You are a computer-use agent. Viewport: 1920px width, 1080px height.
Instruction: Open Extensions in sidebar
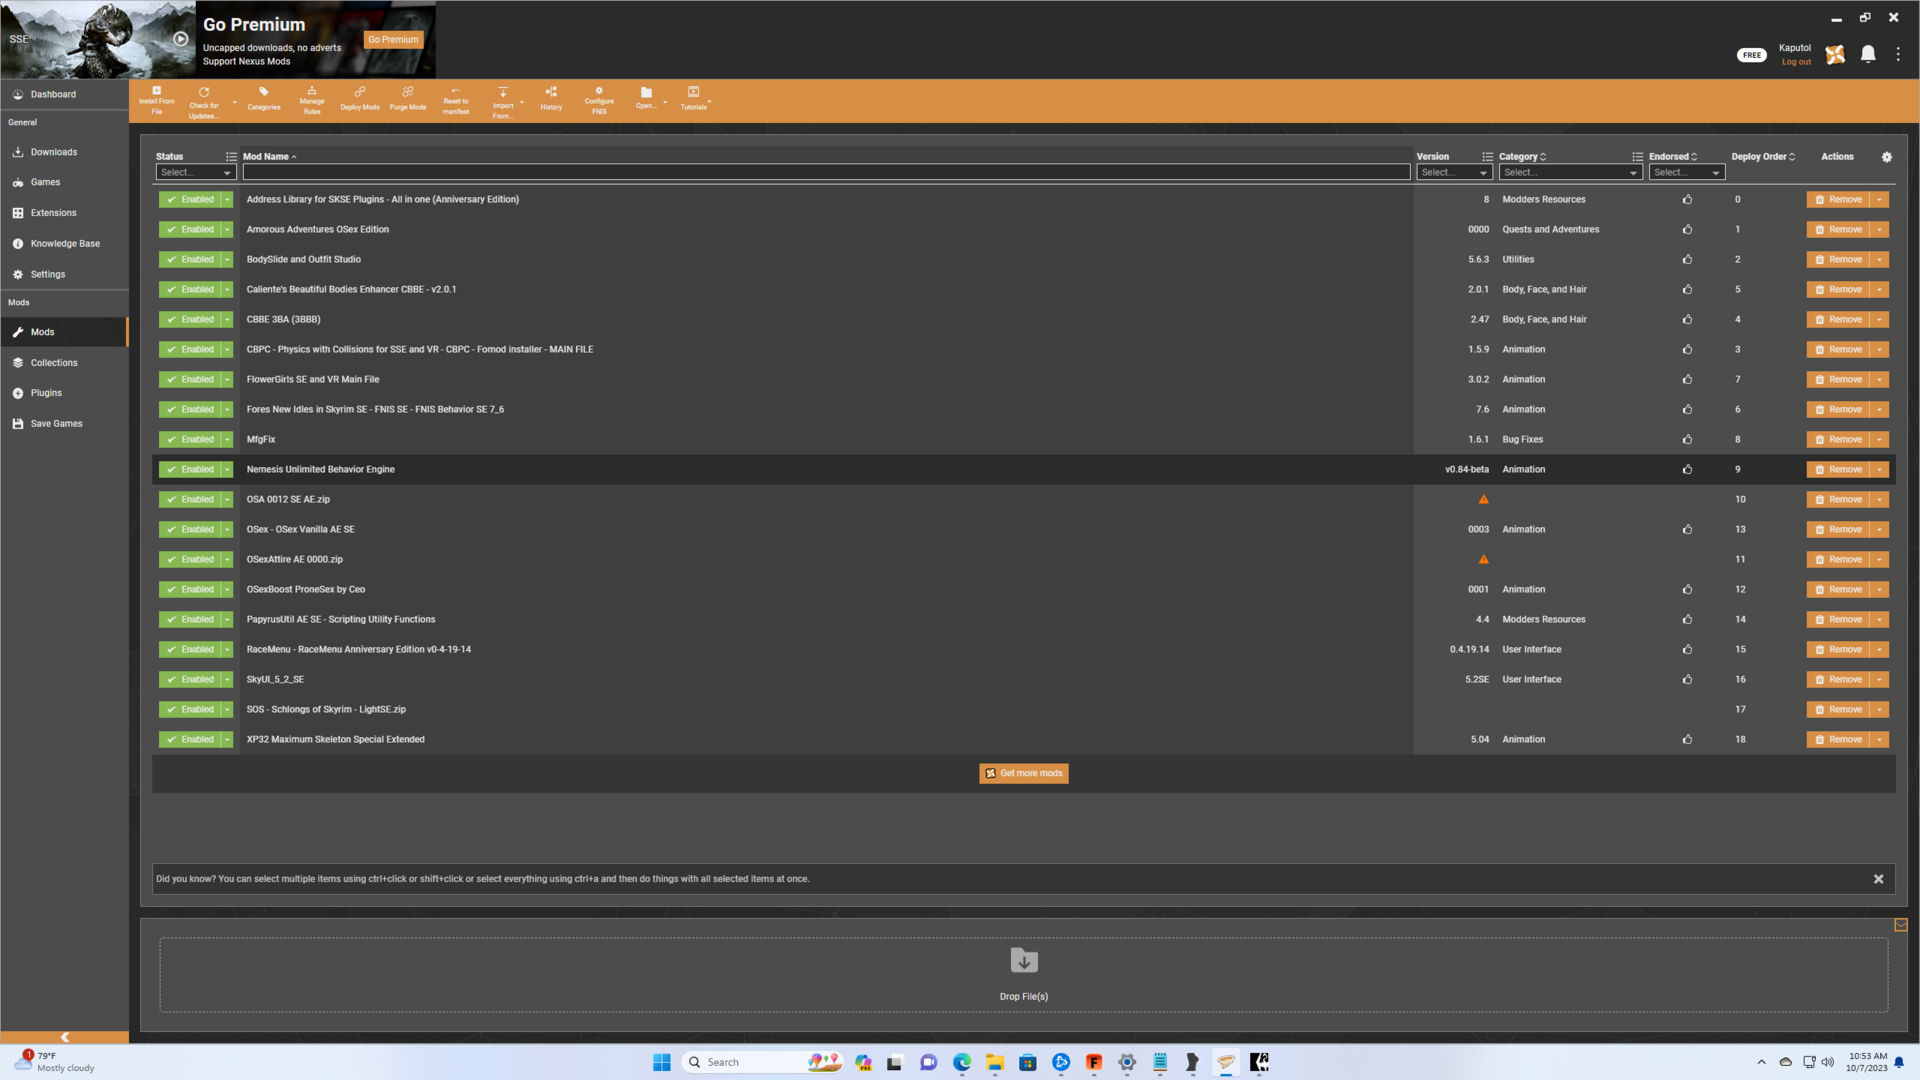click(64, 213)
